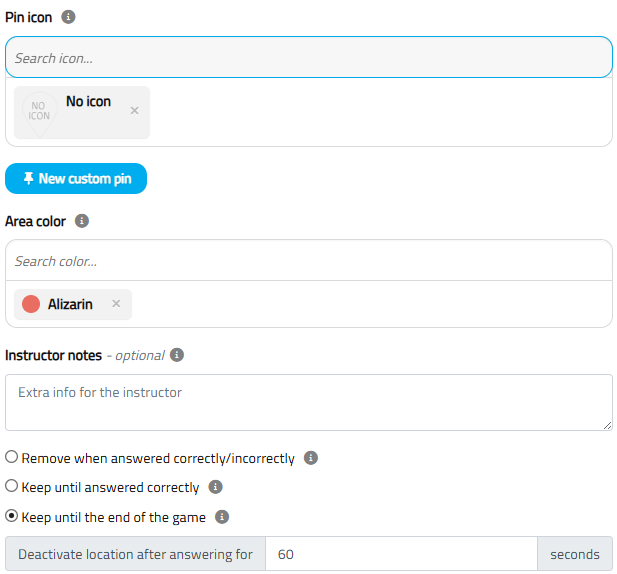Click the seconds unit label
The width and height of the screenshot is (617, 574).
(x=575, y=554)
